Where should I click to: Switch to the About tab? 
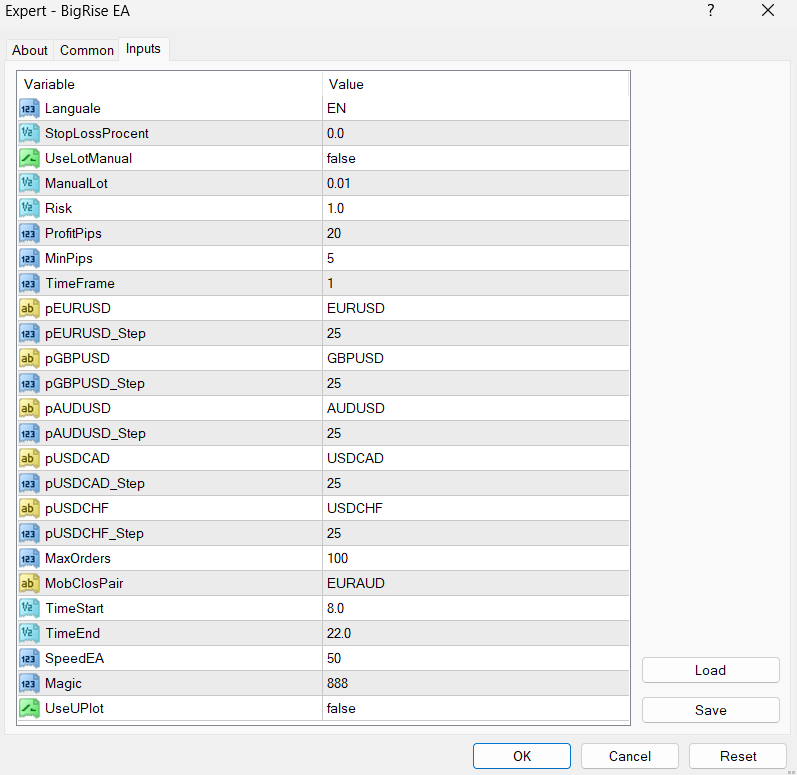tap(30, 50)
